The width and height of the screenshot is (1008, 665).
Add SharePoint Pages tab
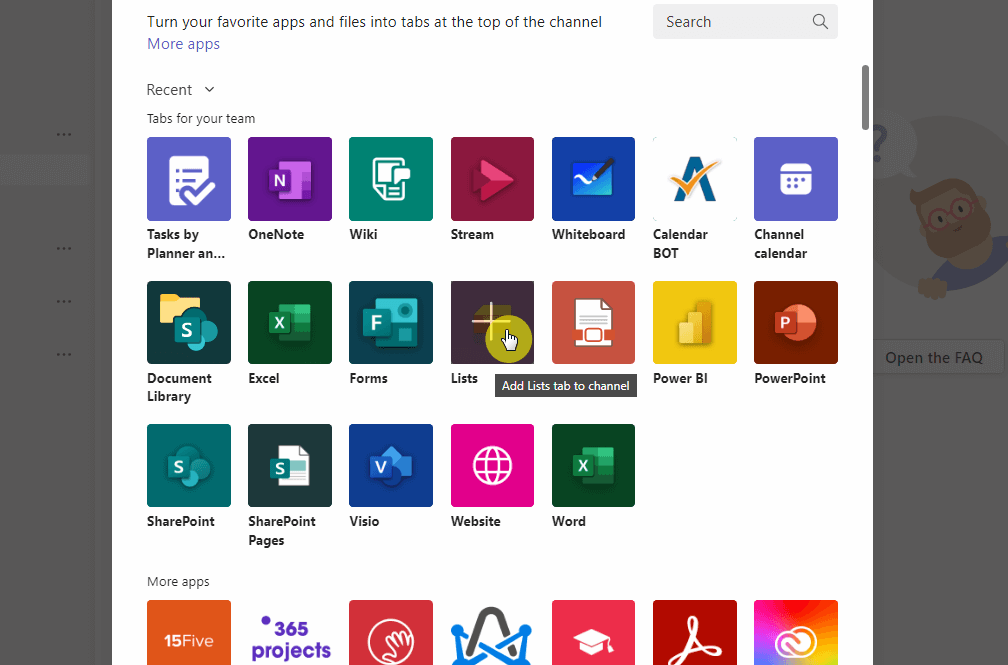coord(290,466)
